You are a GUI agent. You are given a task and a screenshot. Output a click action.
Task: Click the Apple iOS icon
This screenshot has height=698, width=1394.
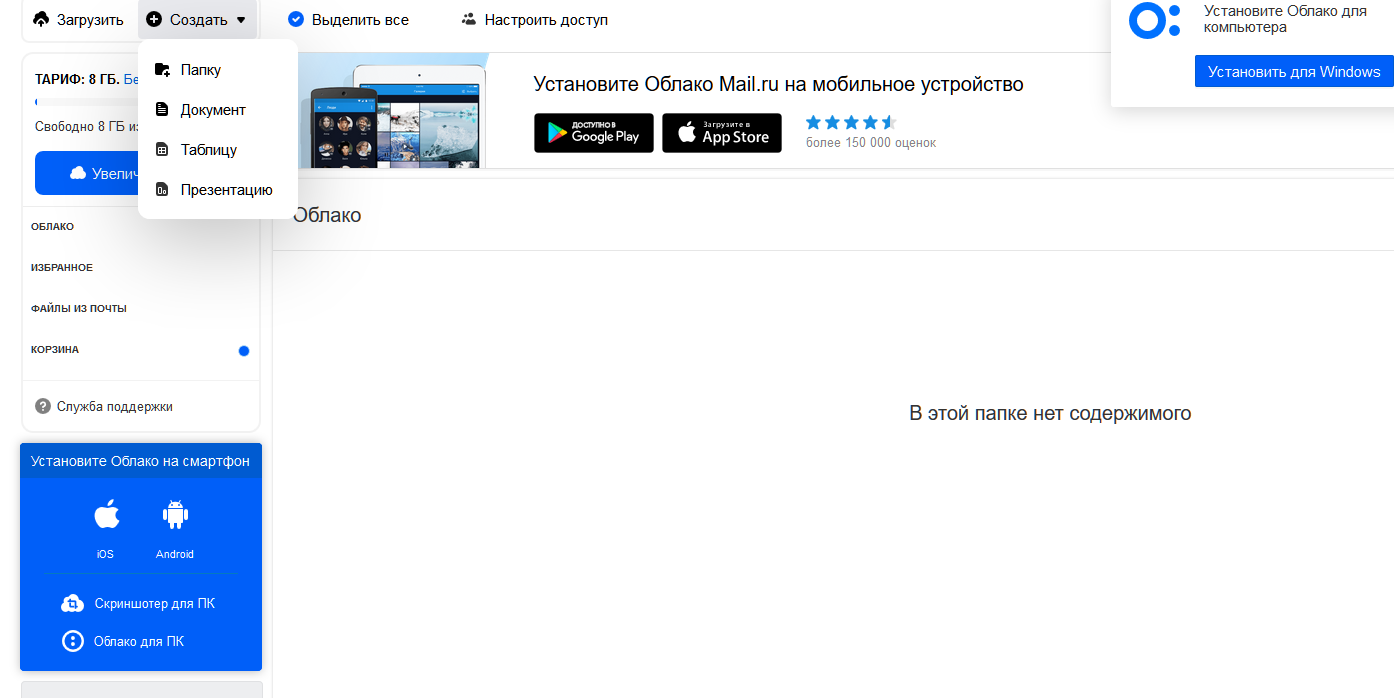pos(106,515)
